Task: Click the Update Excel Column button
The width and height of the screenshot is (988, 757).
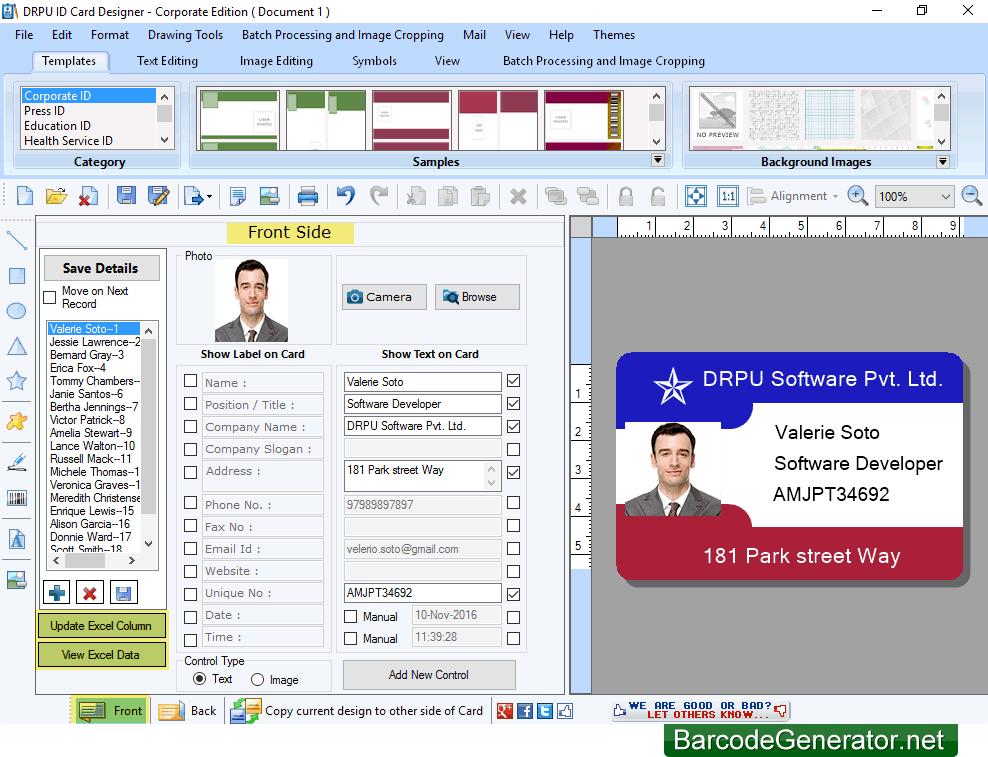Action: [x=101, y=626]
